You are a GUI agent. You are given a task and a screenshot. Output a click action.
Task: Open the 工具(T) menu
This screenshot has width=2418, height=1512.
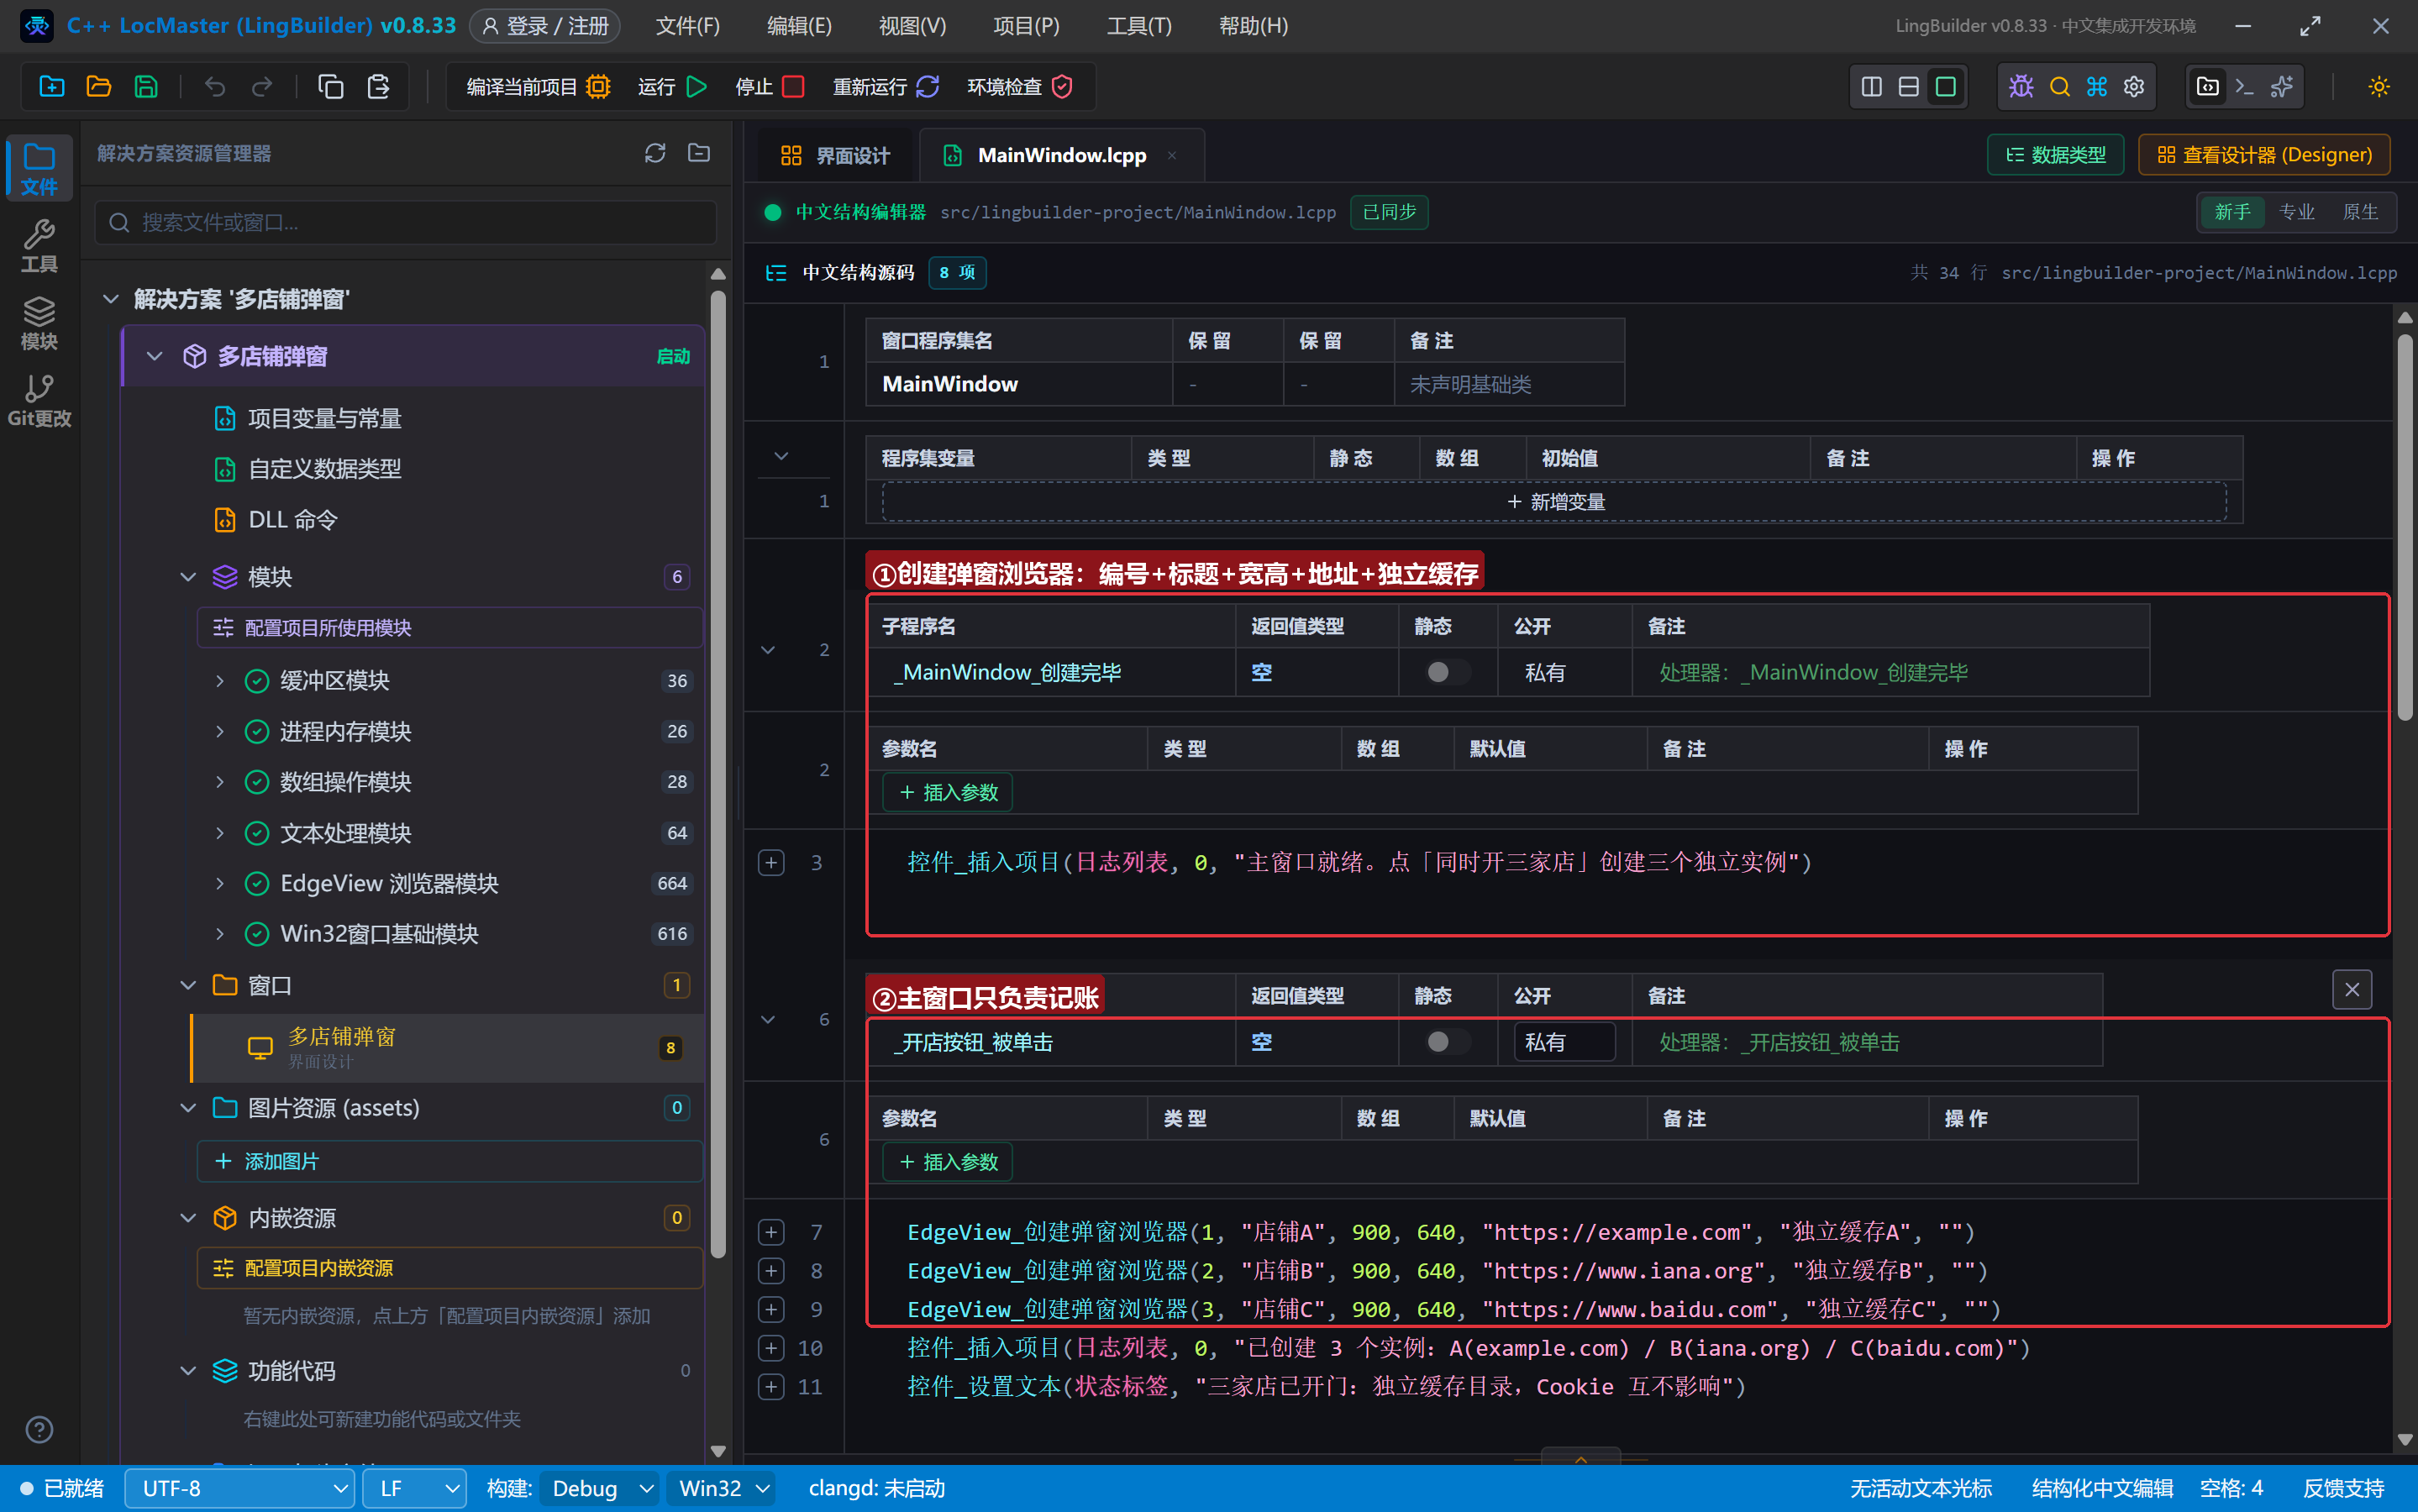point(1139,26)
